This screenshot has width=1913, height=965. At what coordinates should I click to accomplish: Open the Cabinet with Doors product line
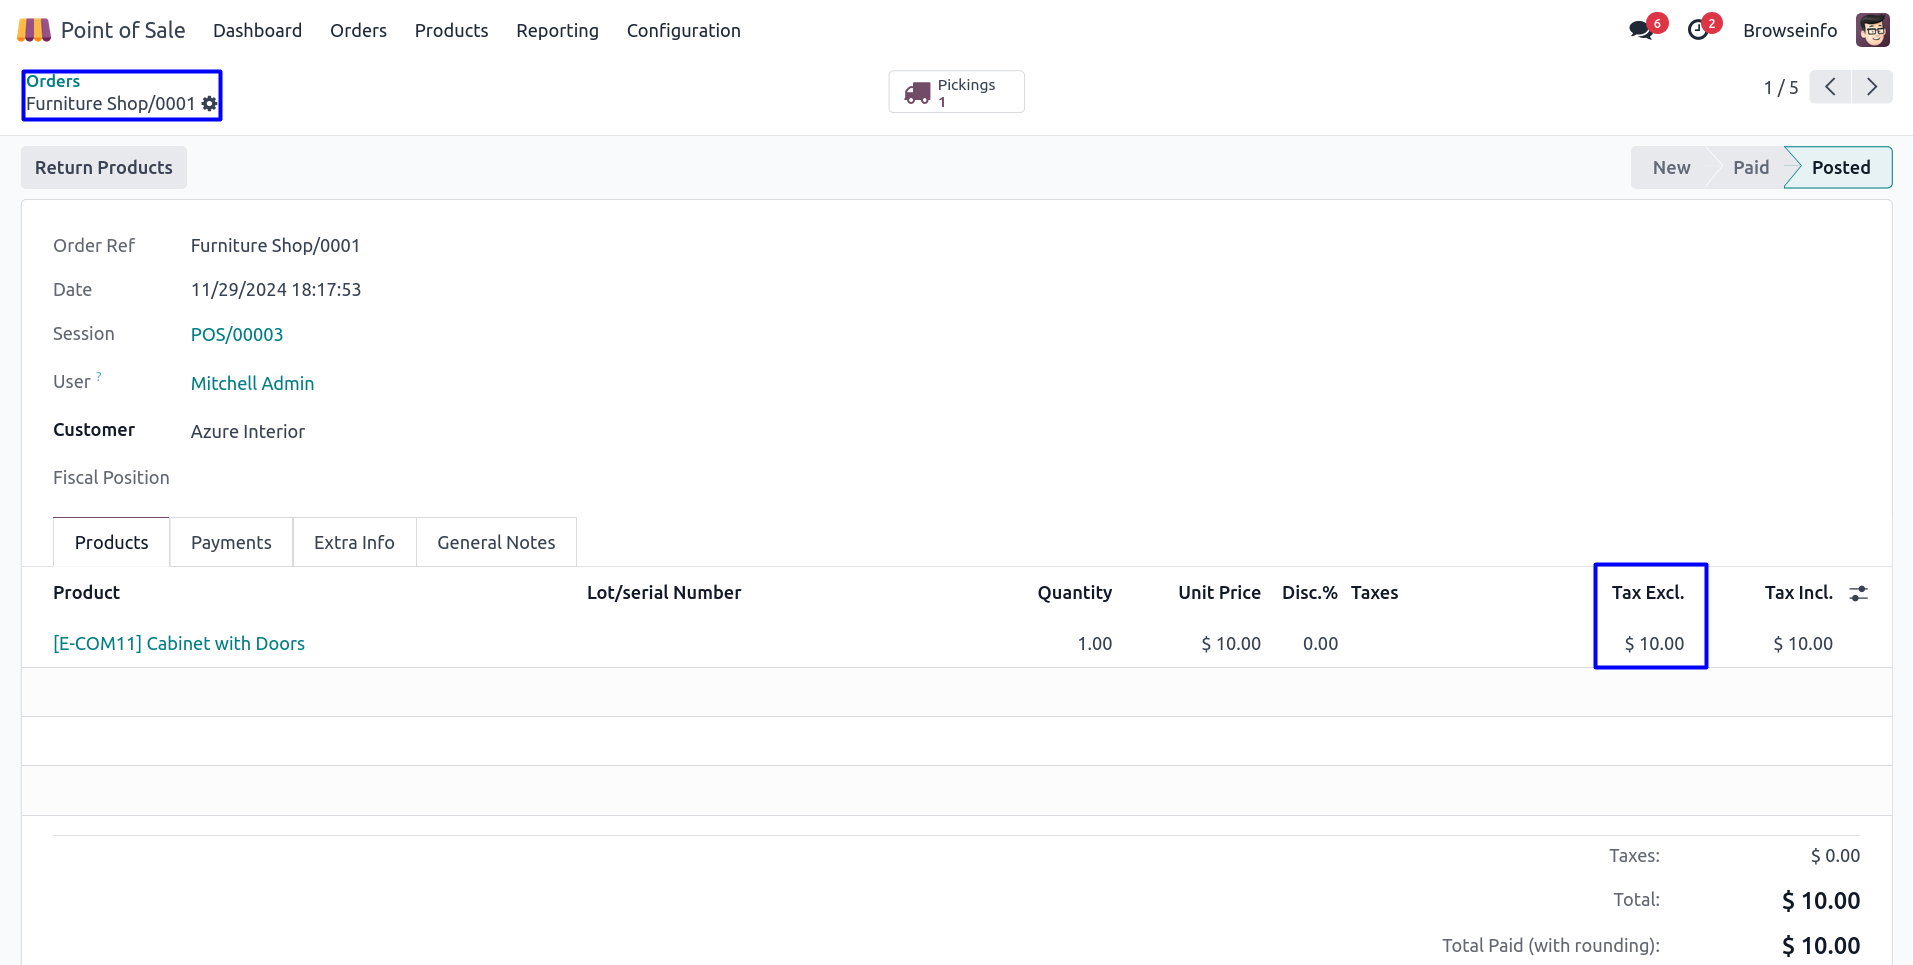(179, 643)
